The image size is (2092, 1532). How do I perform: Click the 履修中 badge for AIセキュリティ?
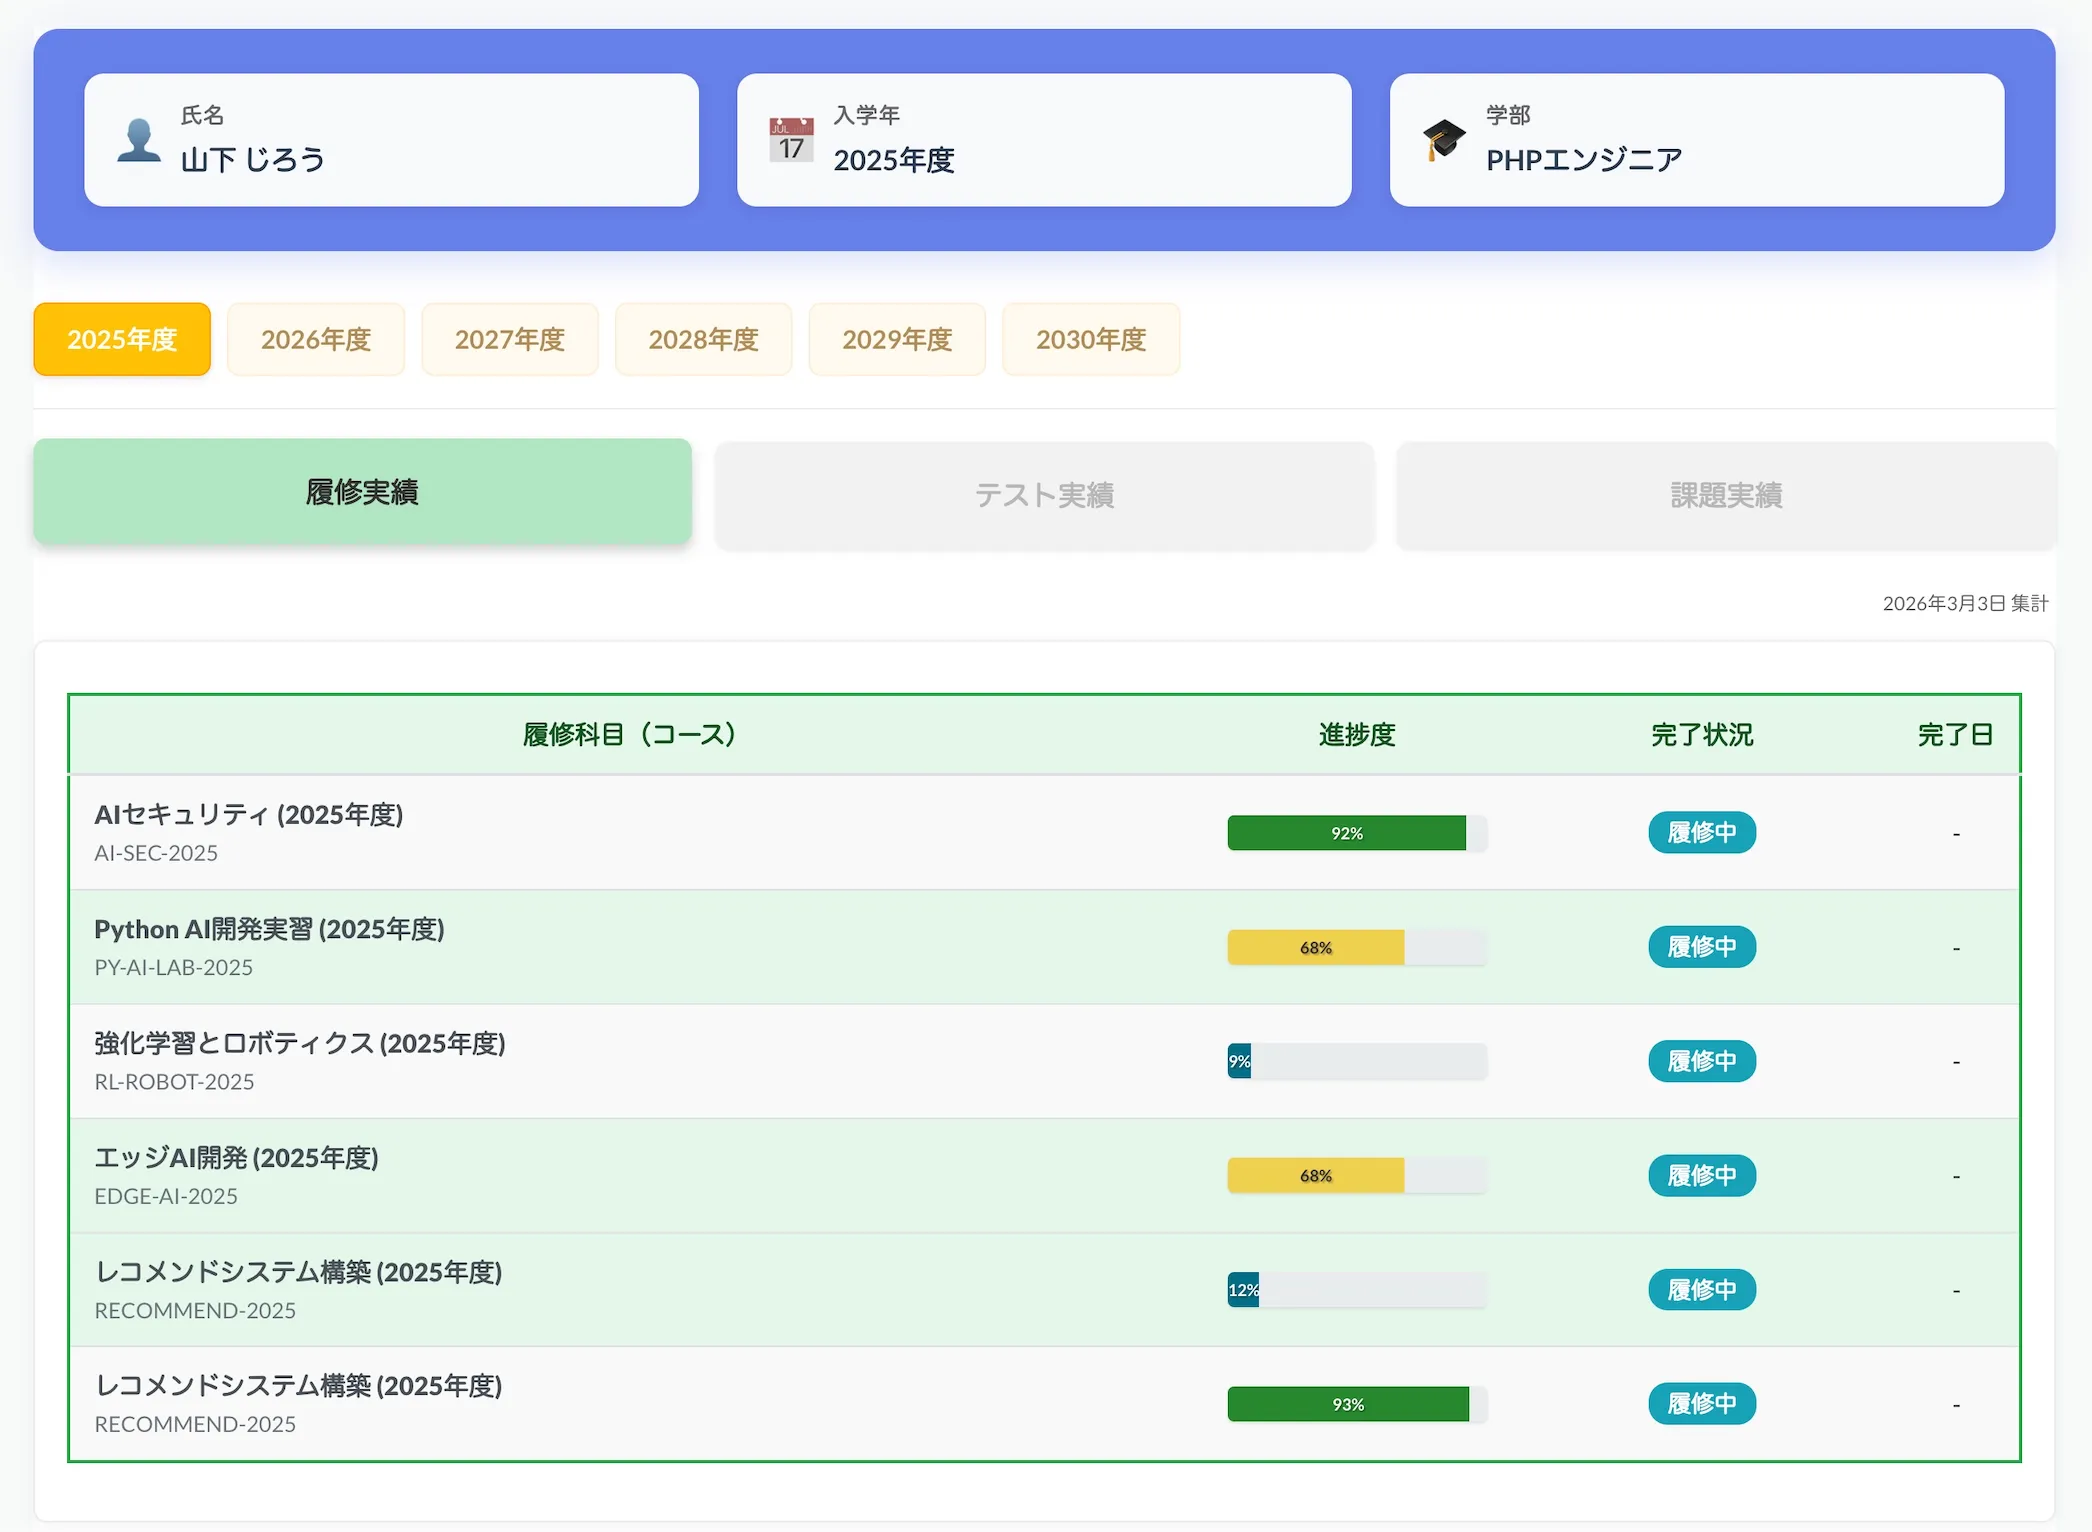click(1700, 832)
